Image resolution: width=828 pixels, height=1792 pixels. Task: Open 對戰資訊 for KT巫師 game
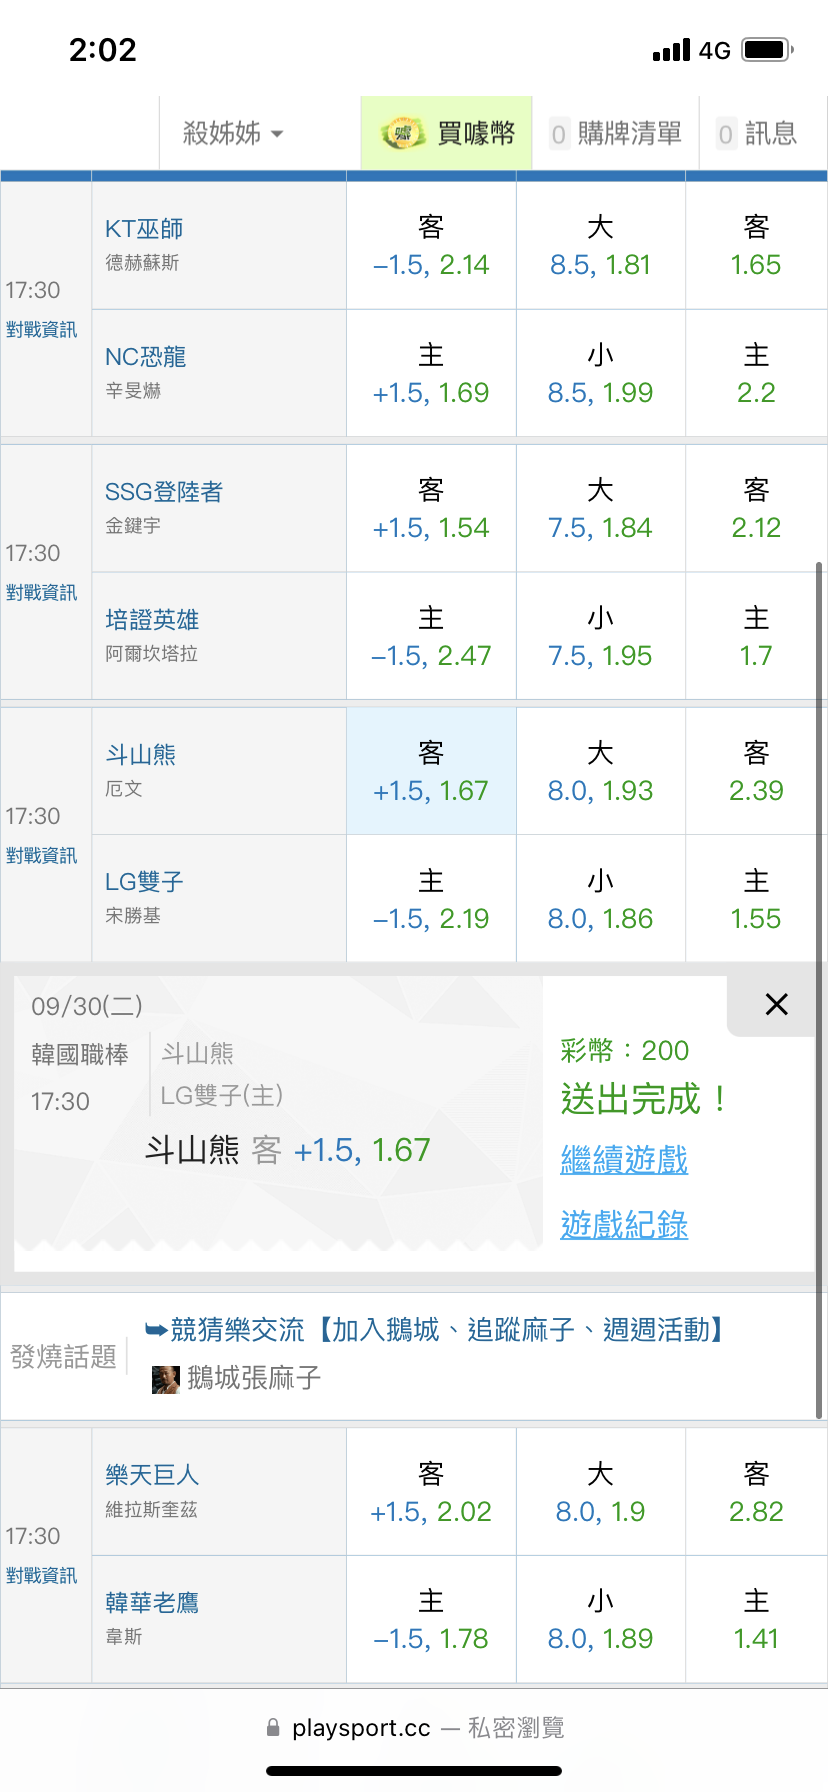tap(41, 330)
